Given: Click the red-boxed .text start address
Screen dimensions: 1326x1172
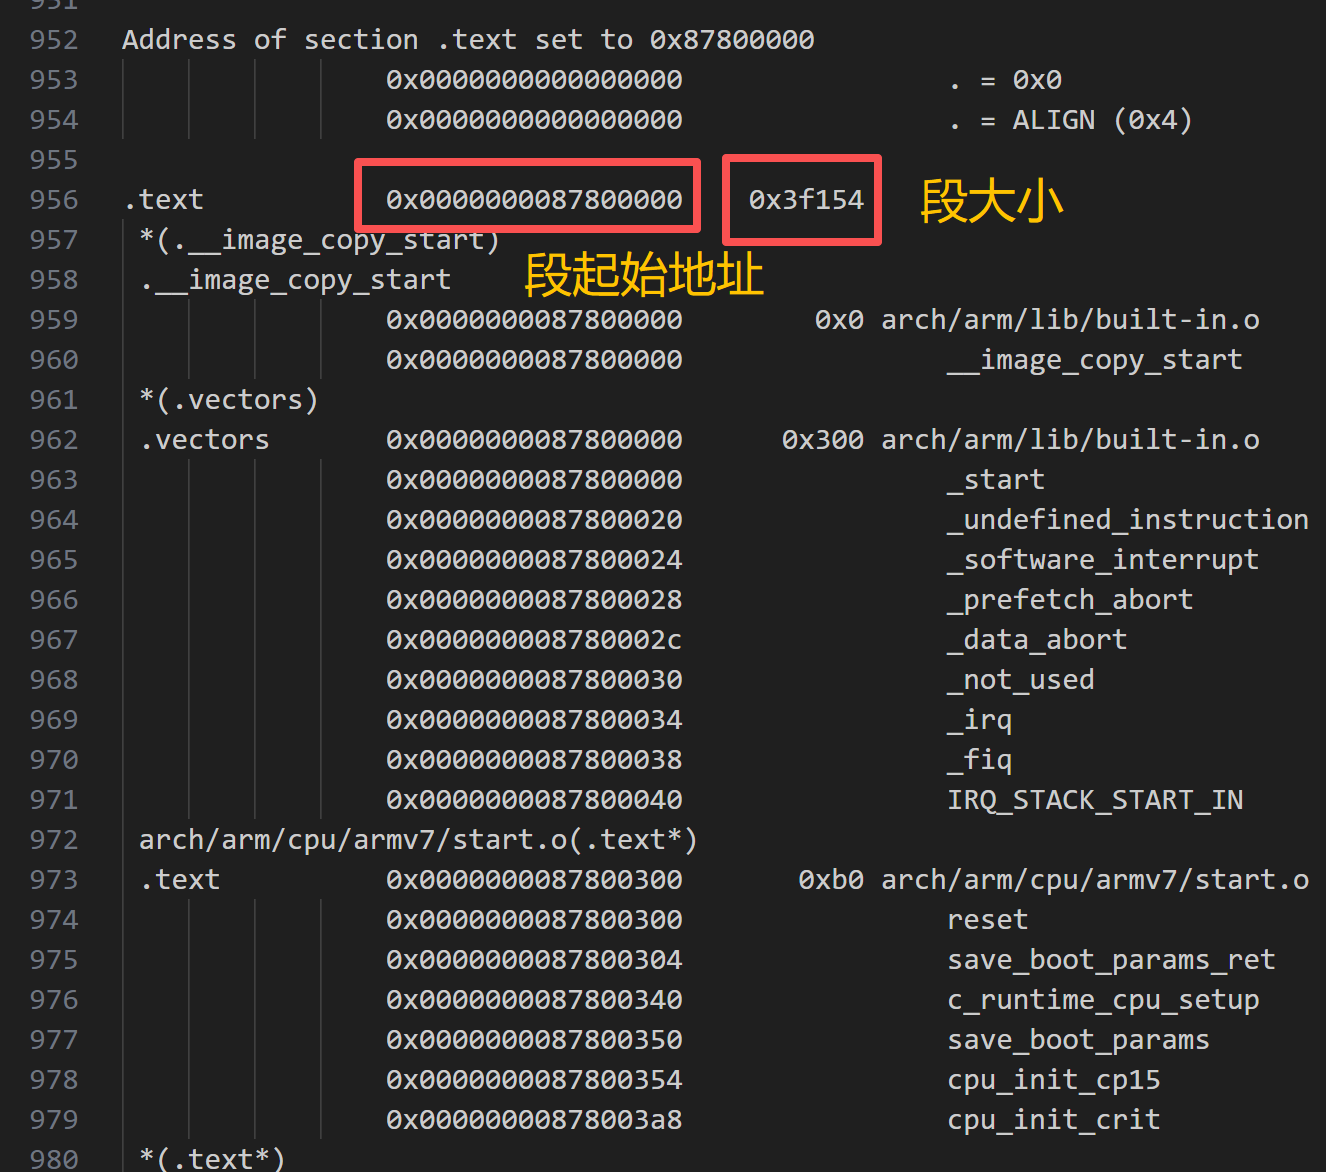Looking at the screenshot, I should point(534,200).
